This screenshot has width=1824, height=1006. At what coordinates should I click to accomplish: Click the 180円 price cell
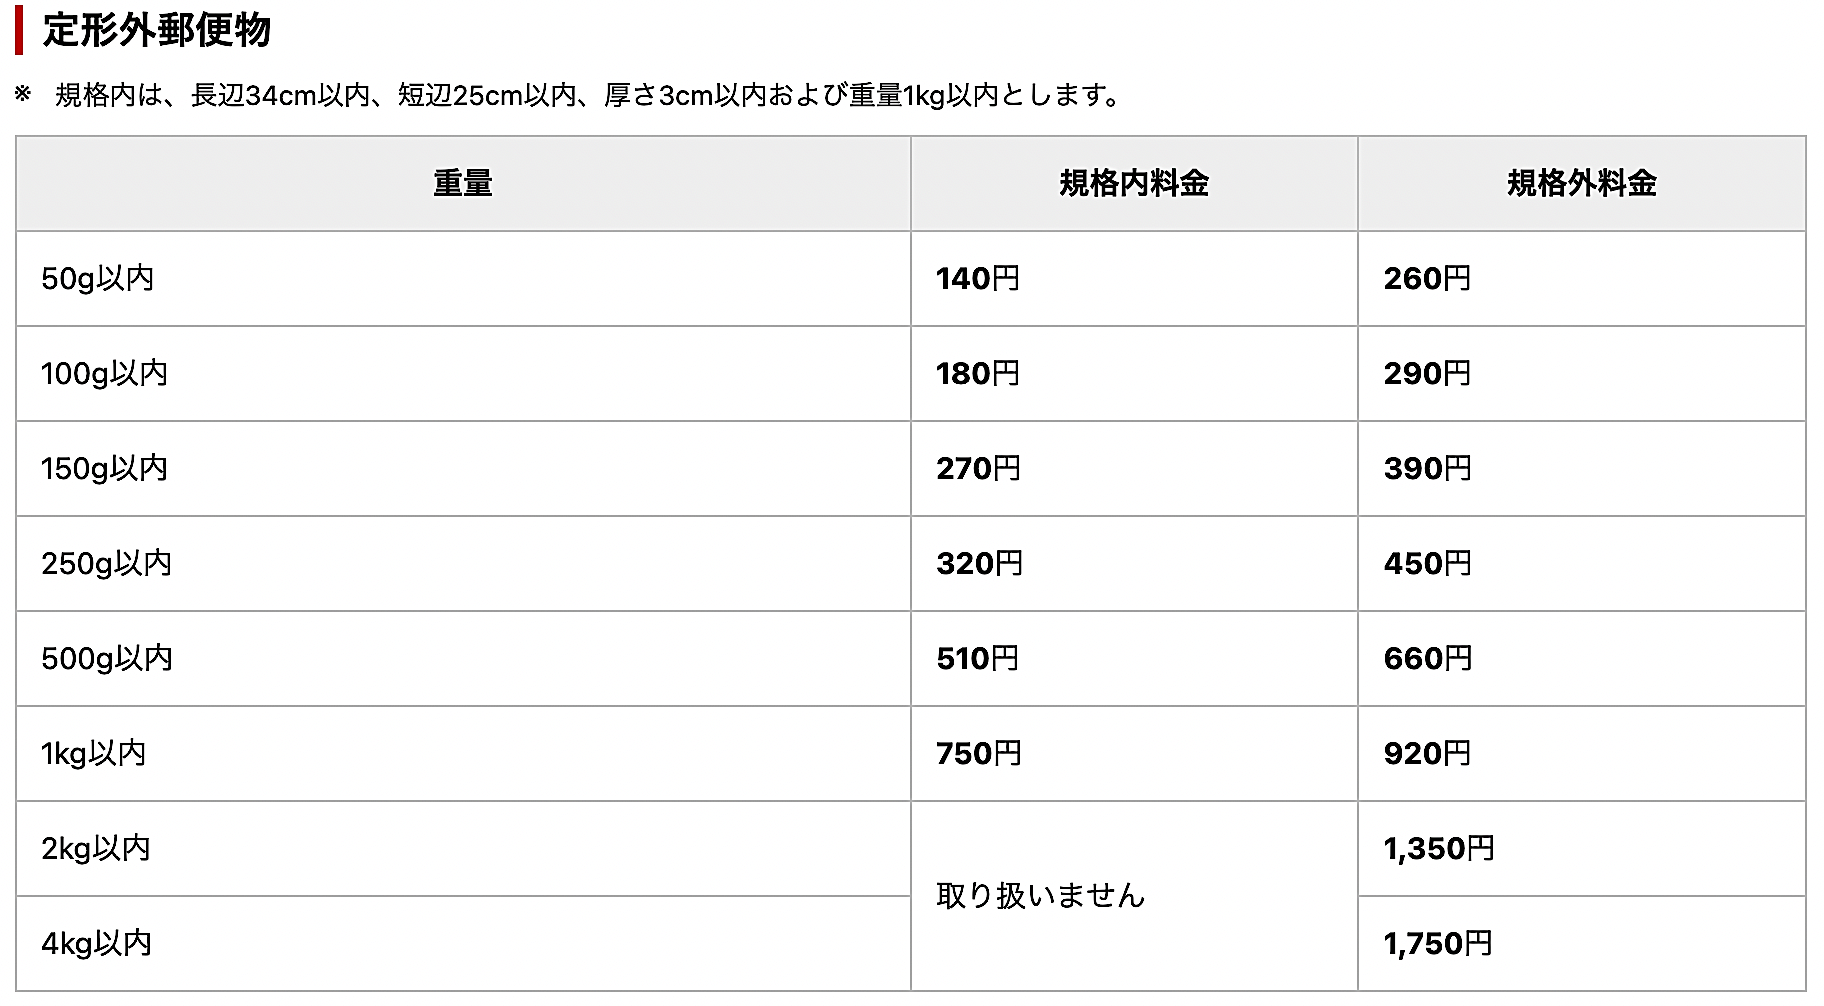(x=978, y=374)
